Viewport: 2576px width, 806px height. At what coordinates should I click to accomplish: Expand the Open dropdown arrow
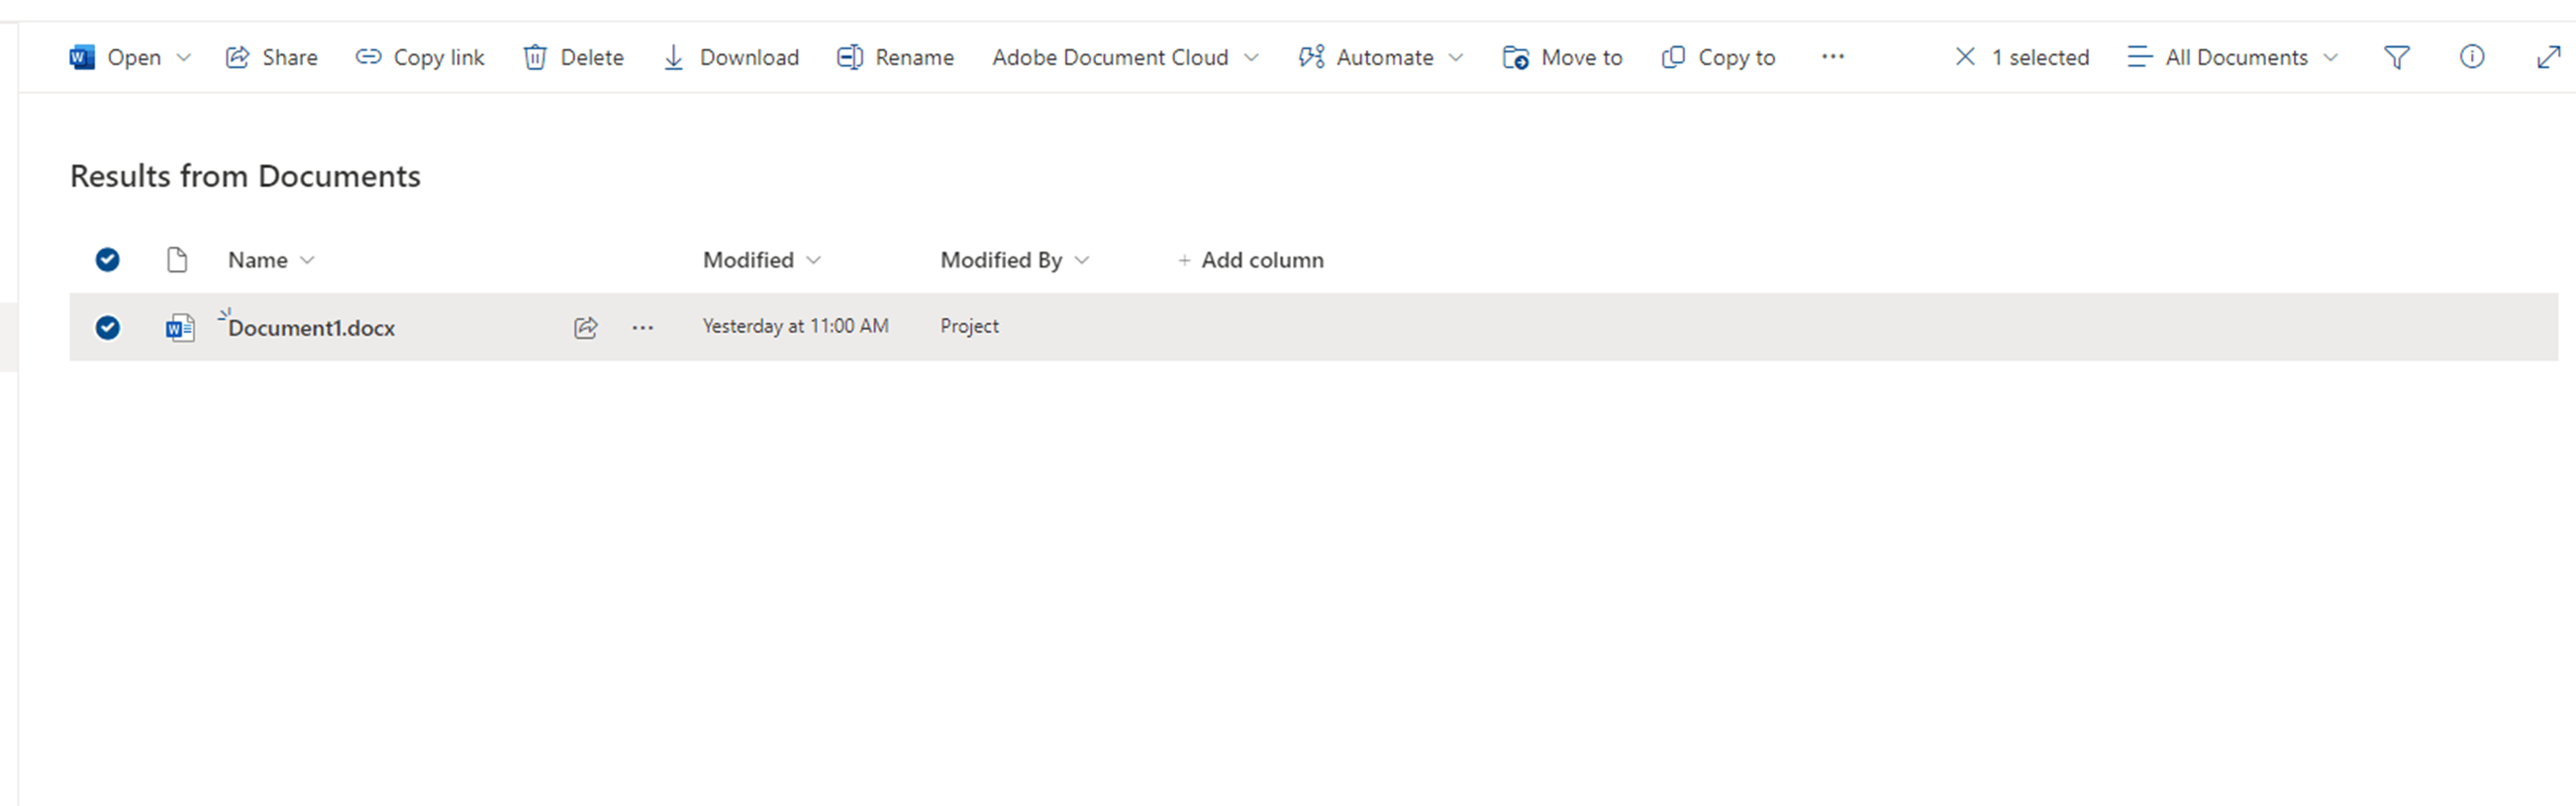(x=184, y=58)
